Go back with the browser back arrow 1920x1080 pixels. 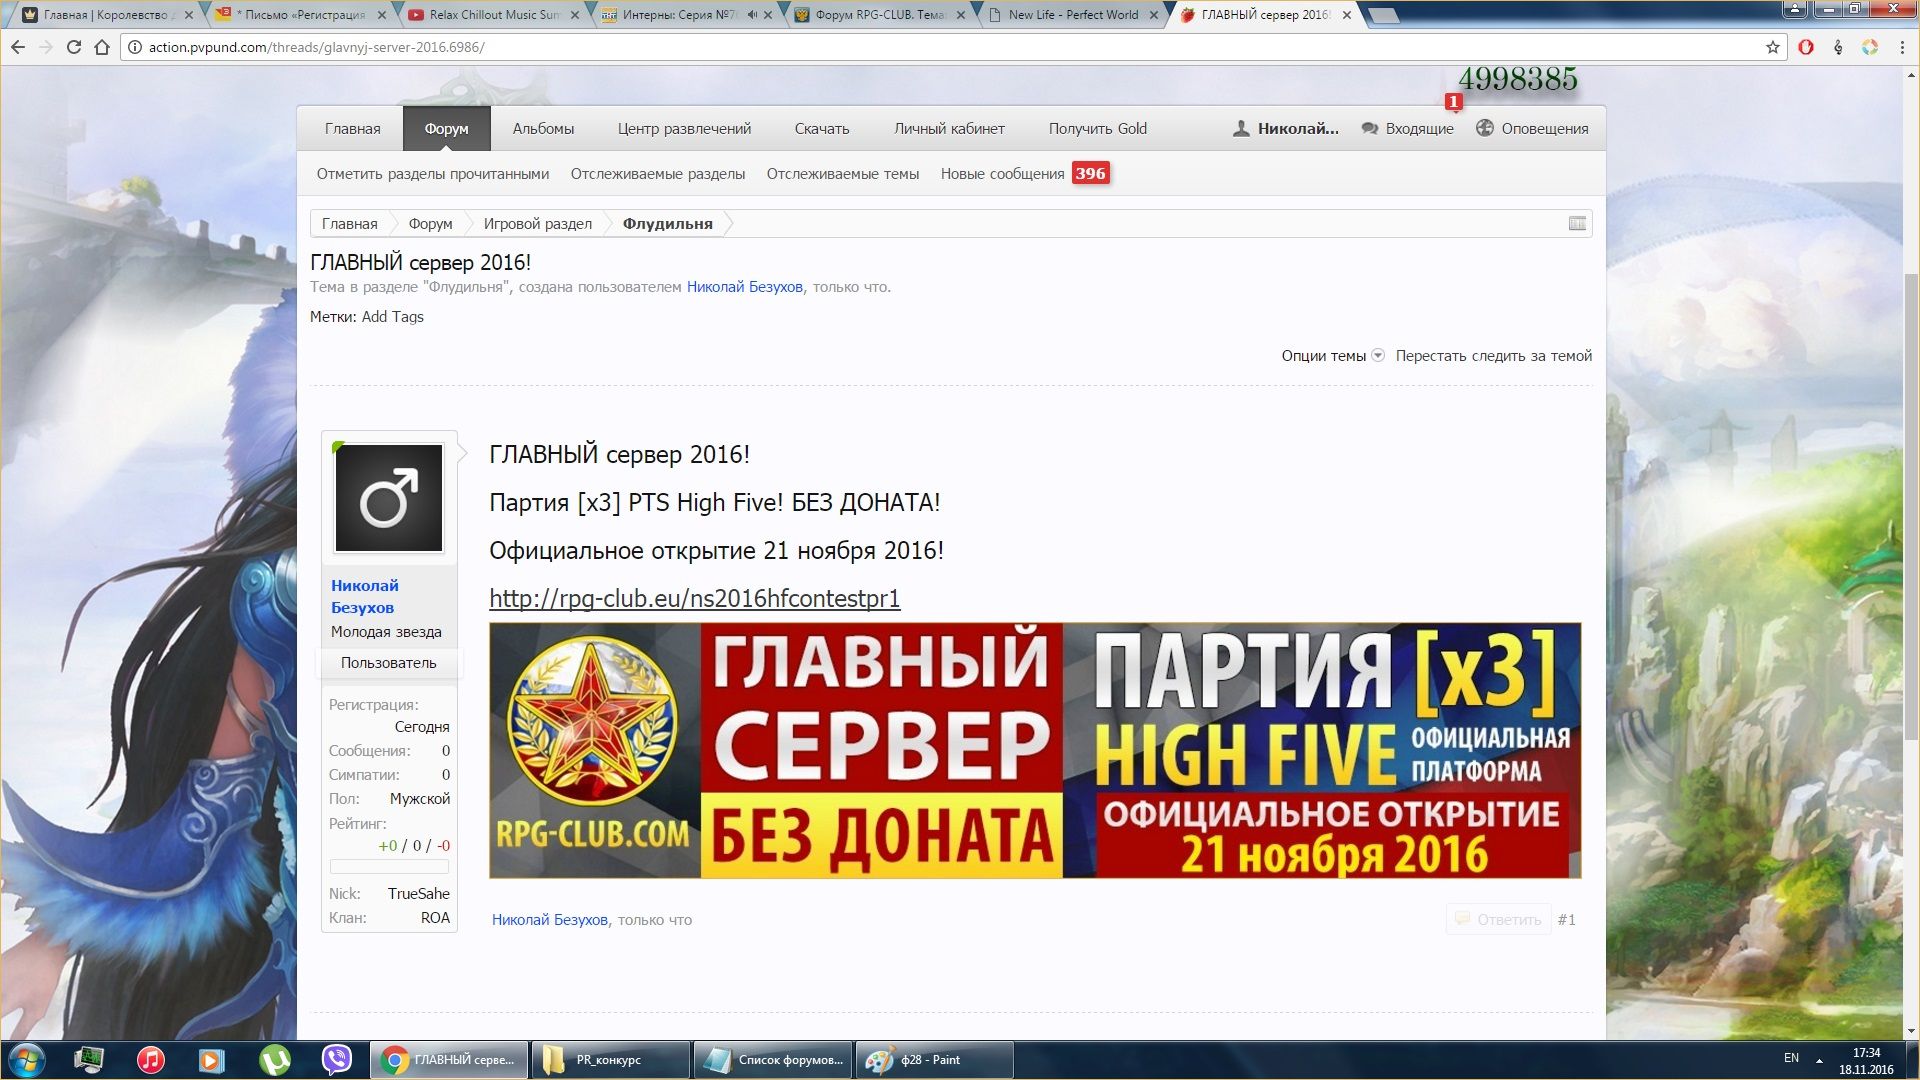18,47
